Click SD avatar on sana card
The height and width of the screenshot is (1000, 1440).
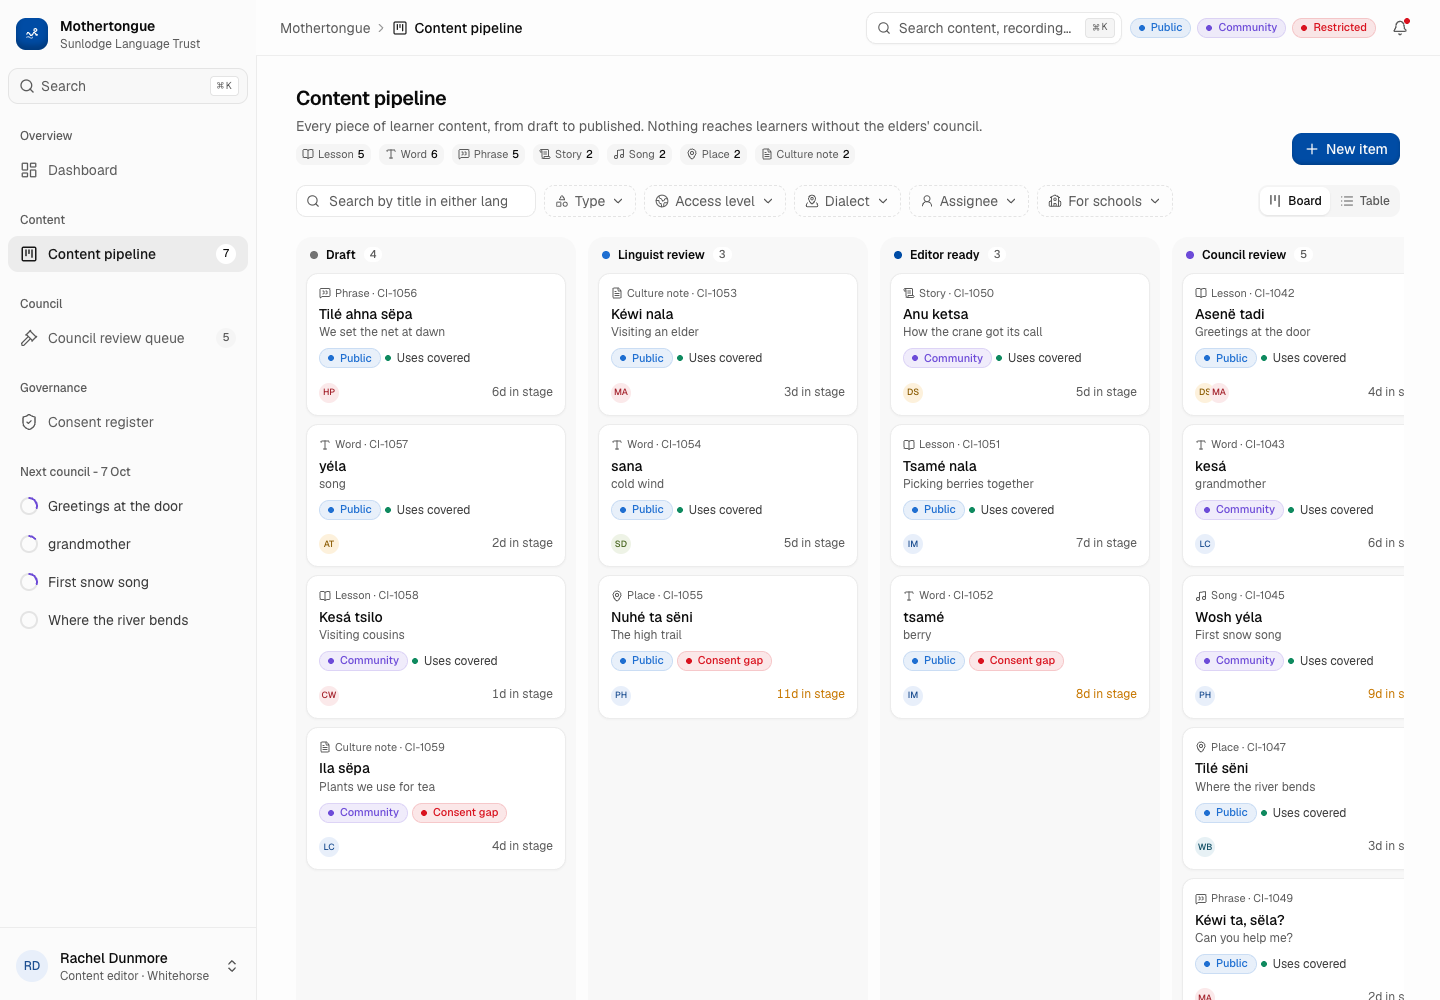(621, 544)
